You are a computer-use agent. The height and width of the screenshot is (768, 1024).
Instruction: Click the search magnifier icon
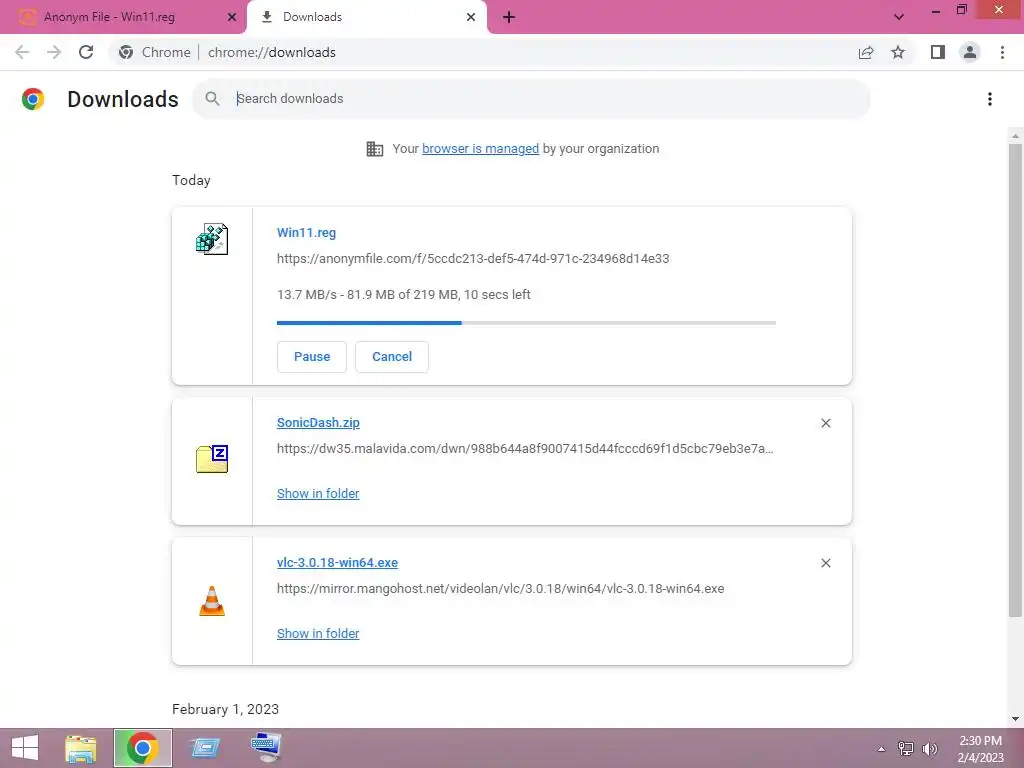[x=212, y=99]
